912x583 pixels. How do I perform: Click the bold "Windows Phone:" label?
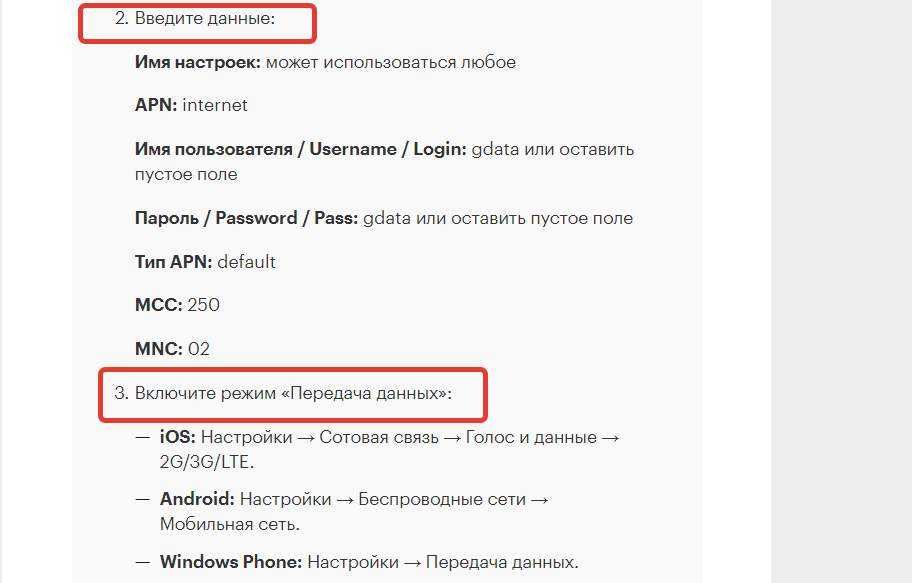click(x=231, y=561)
